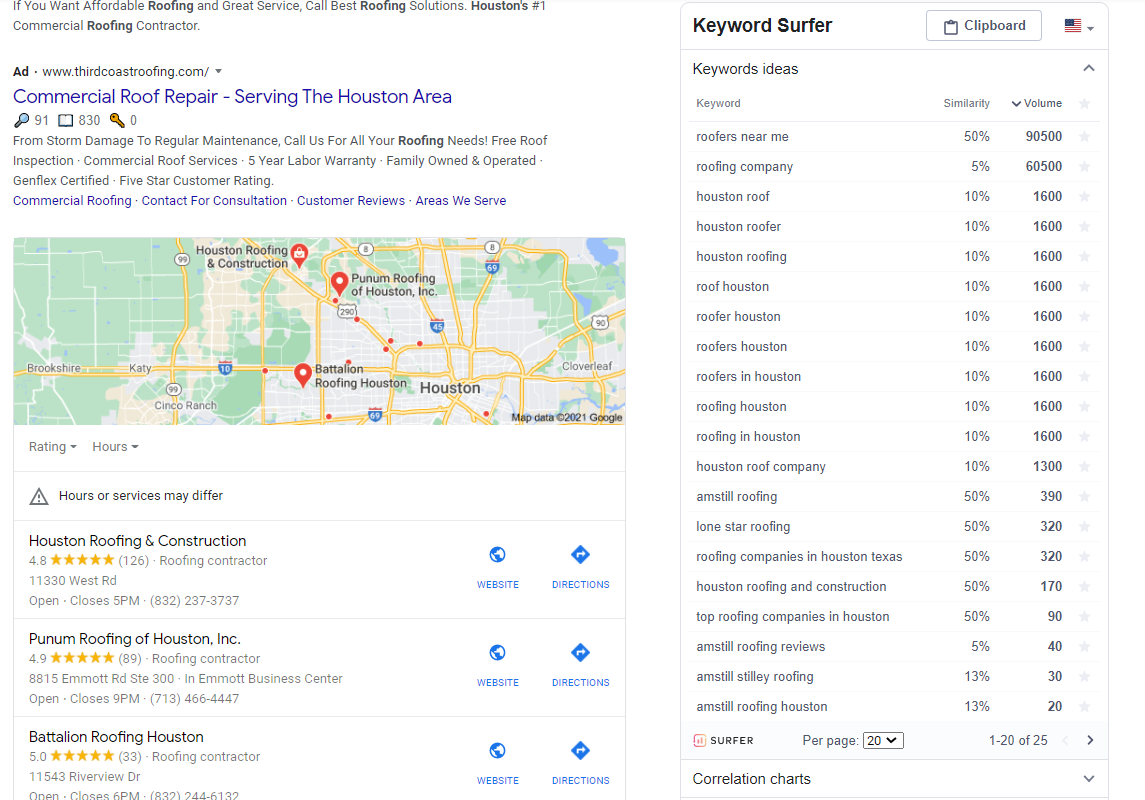Open the Customer Reviews sitelink
The image size is (1145, 800).
point(351,201)
